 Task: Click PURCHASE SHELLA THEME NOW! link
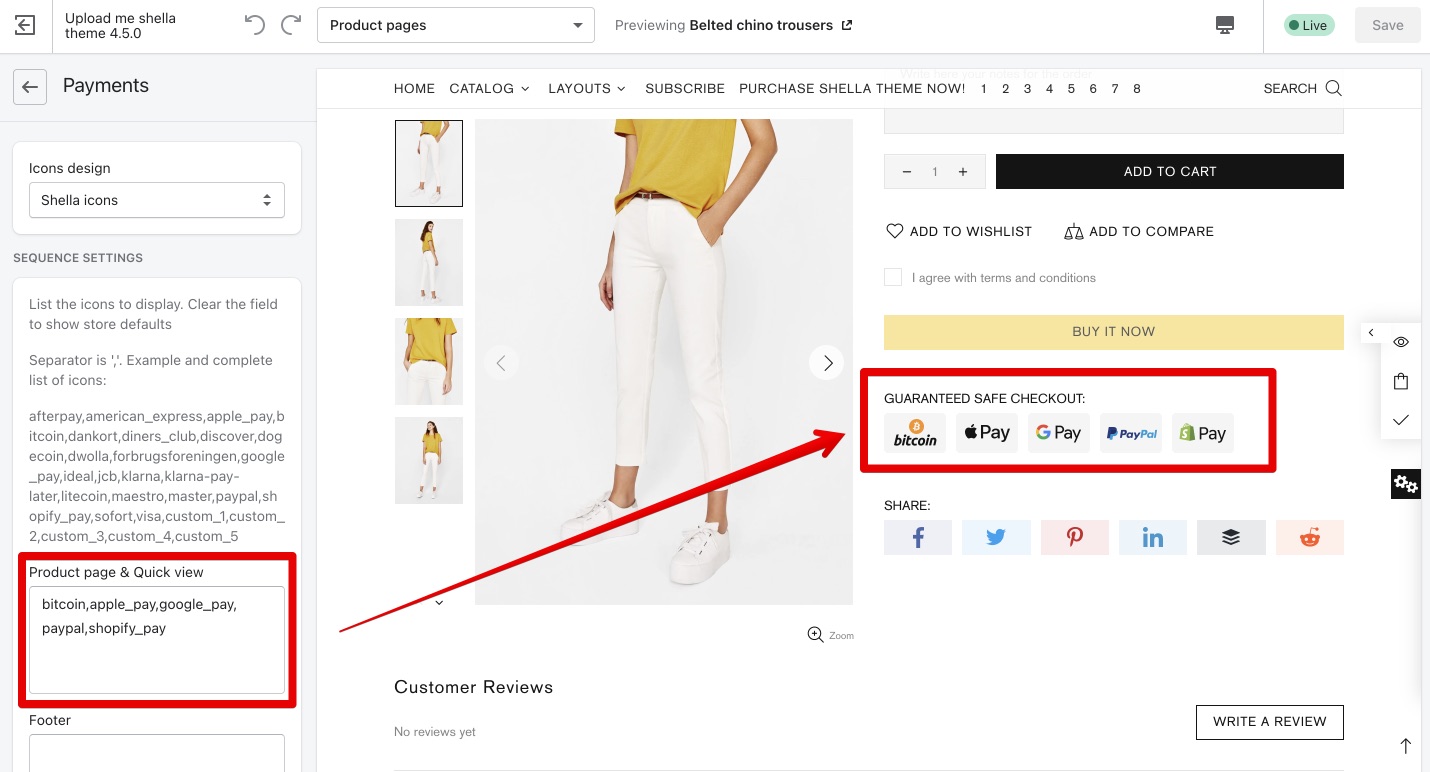[x=852, y=88]
